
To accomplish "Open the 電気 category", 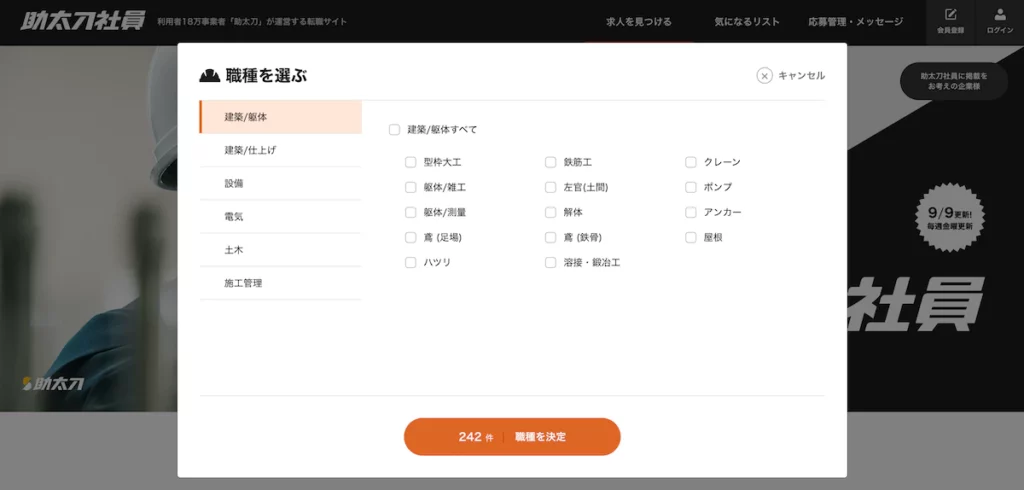I will 280,217.
